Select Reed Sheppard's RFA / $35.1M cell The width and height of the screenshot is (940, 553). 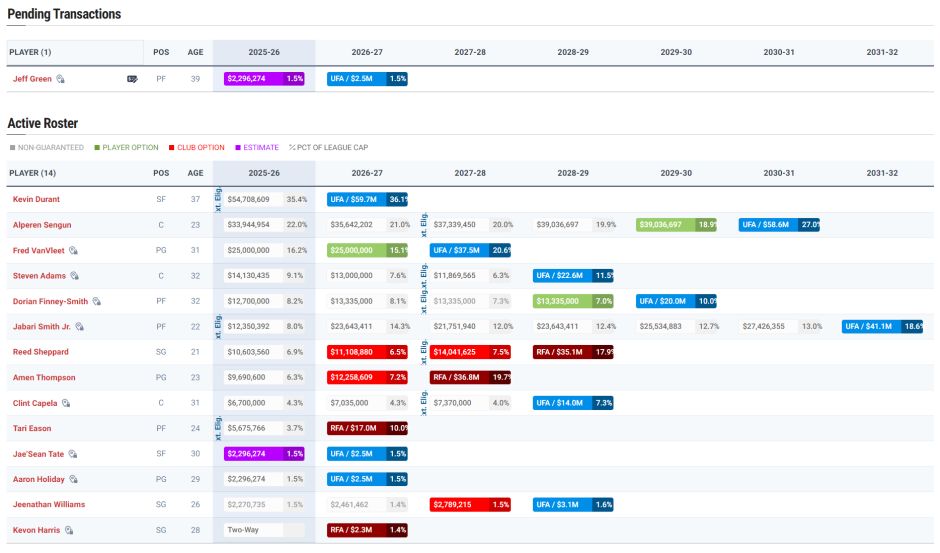tap(573, 352)
